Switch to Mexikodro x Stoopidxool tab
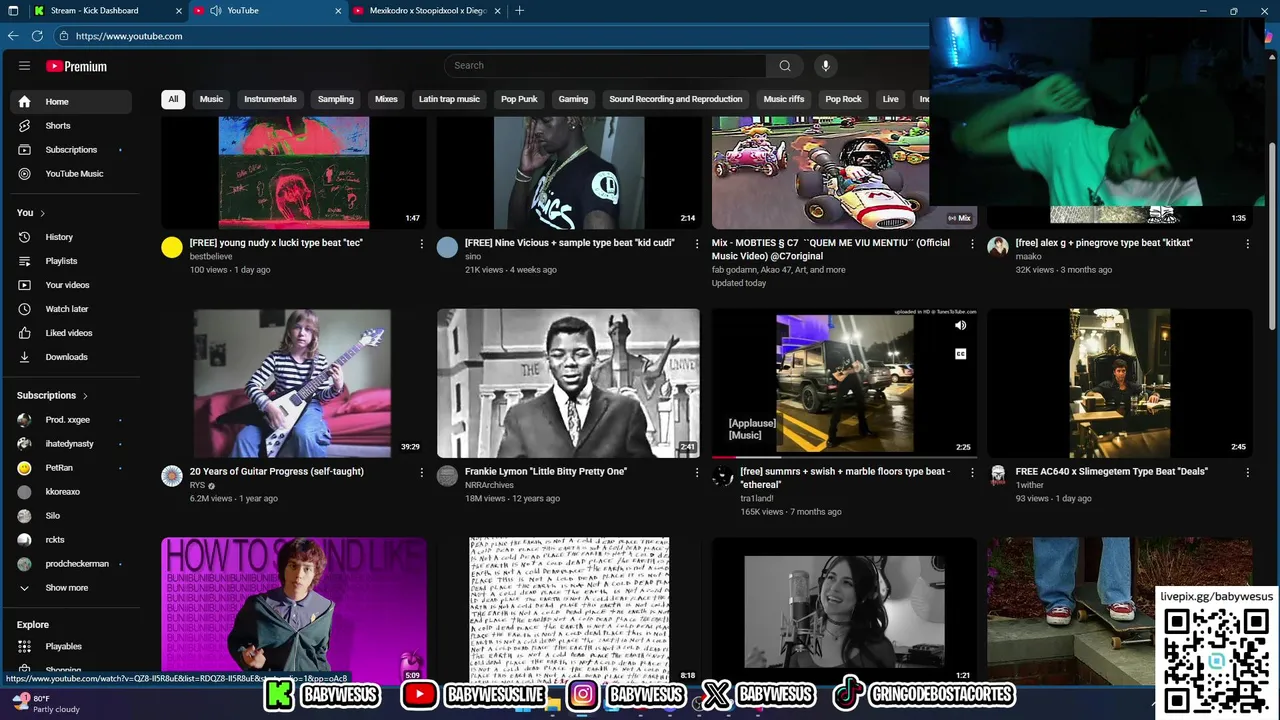This screenshot has width=1280, height=720. click(427, 10)
